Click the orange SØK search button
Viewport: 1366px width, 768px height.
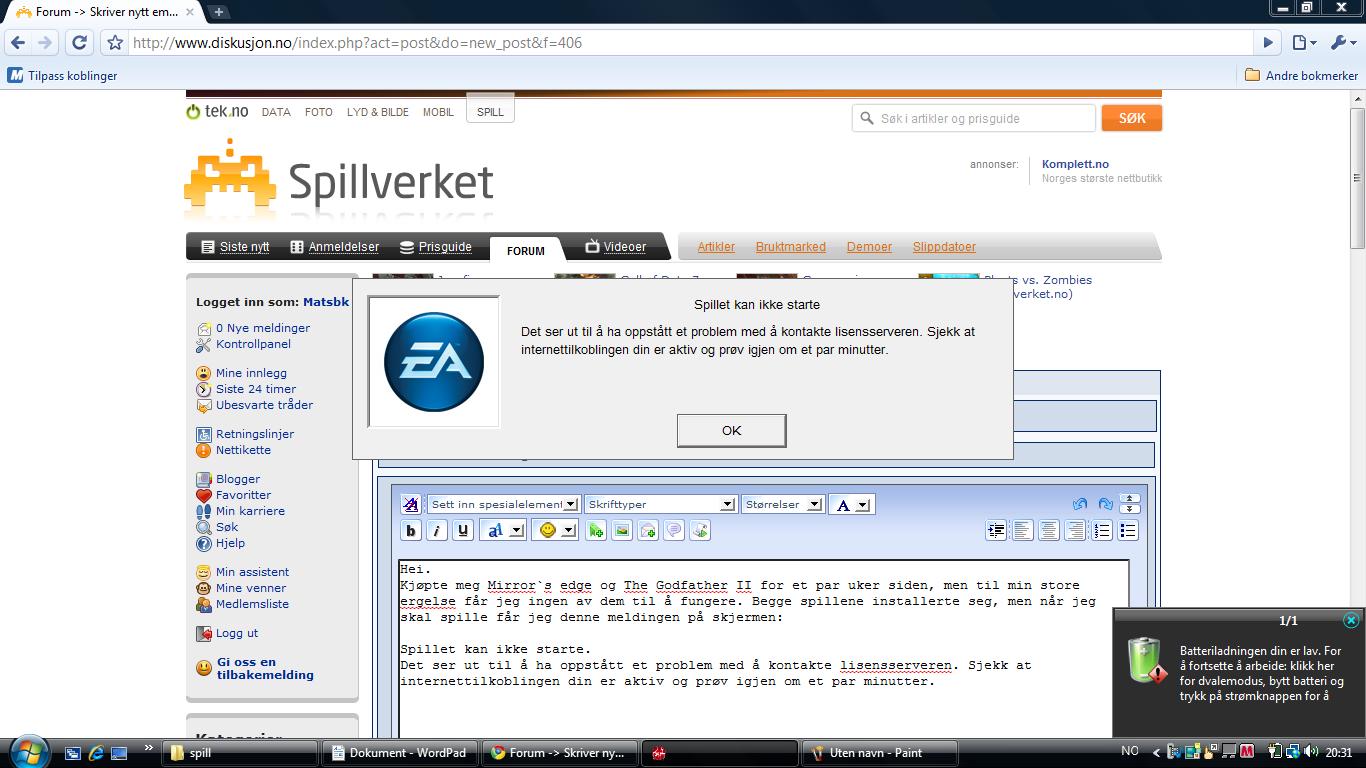click(x=1132, y=118)
